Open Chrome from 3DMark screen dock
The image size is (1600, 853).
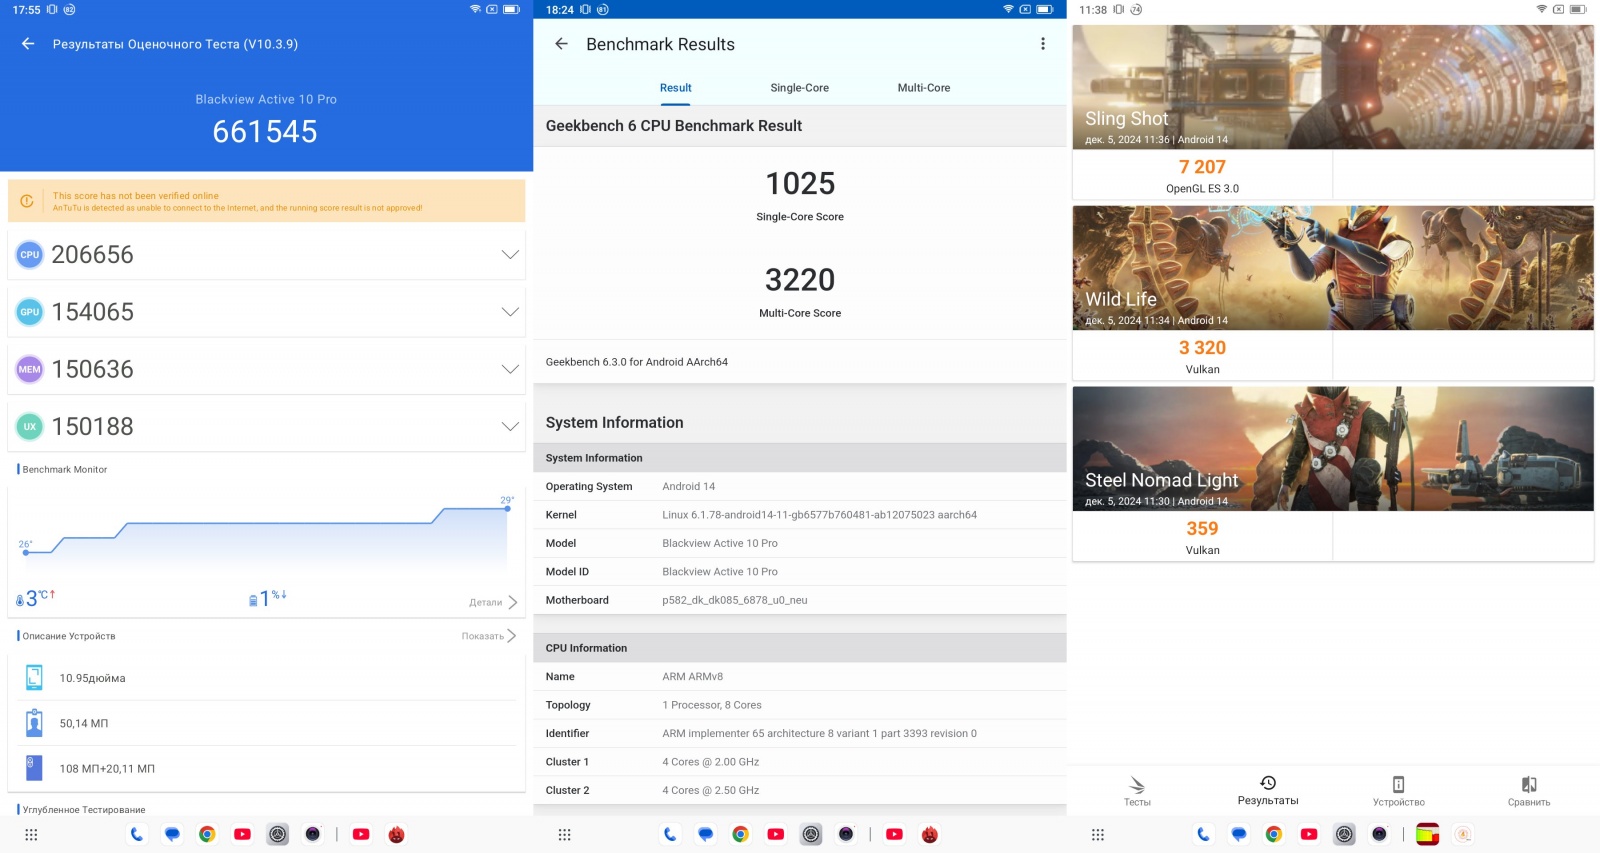(1273, 834)
